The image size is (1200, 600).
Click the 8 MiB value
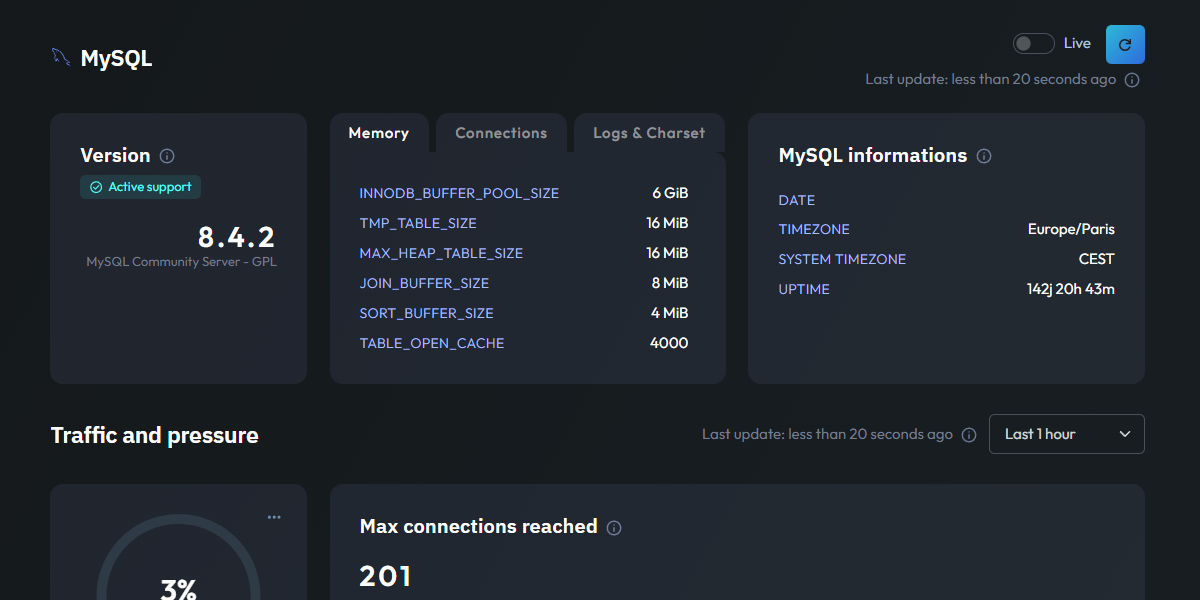pos(670,283)
